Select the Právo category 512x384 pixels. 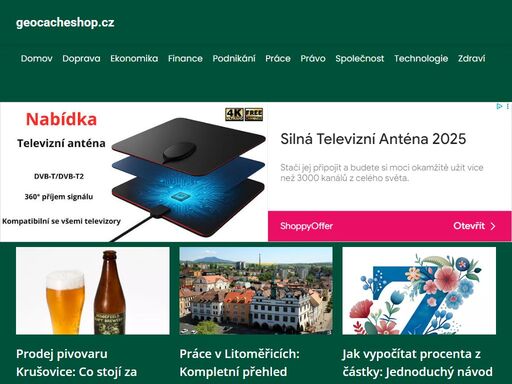(313, 59)
